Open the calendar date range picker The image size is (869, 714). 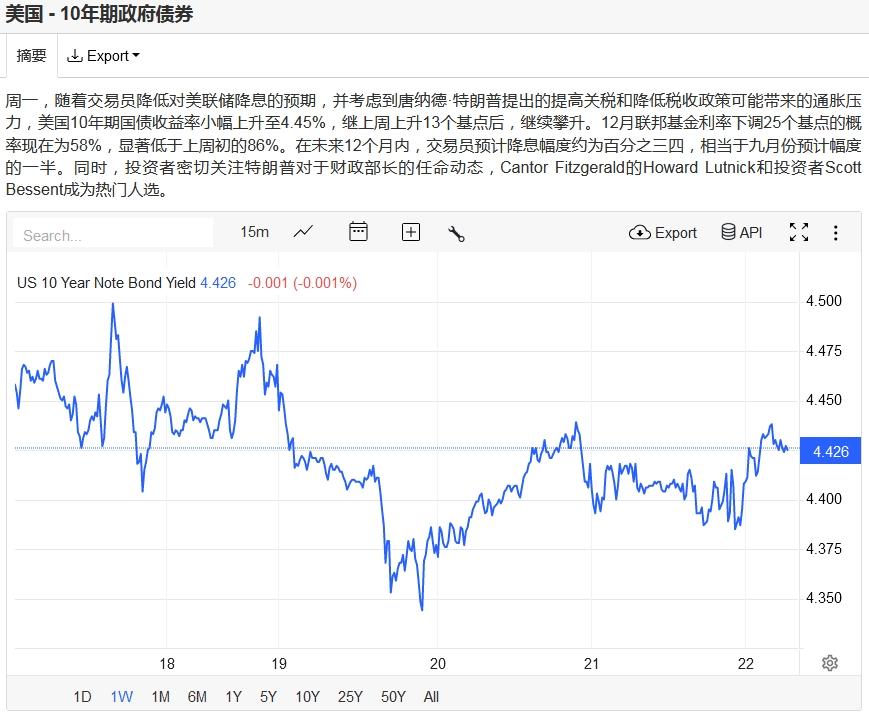point(358,232)
